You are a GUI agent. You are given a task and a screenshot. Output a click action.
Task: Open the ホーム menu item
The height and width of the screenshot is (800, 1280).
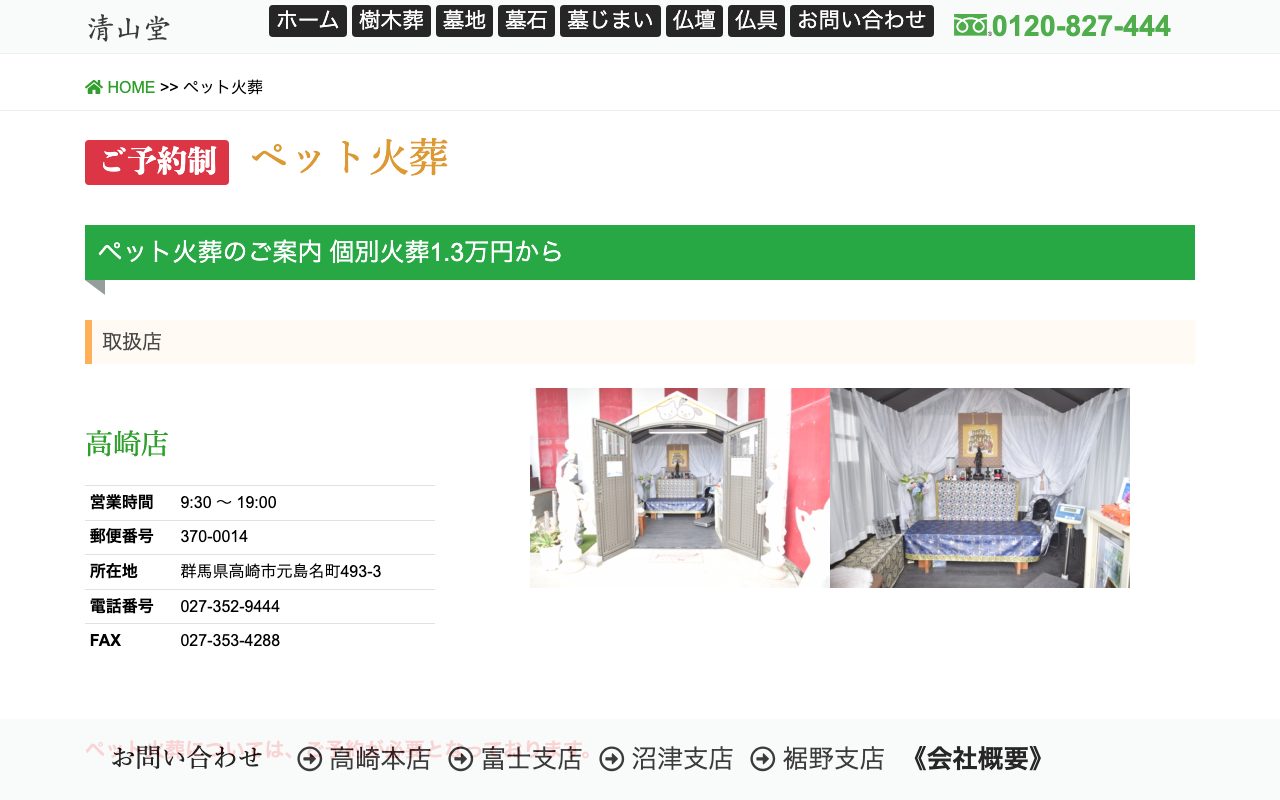click(308, 21)
